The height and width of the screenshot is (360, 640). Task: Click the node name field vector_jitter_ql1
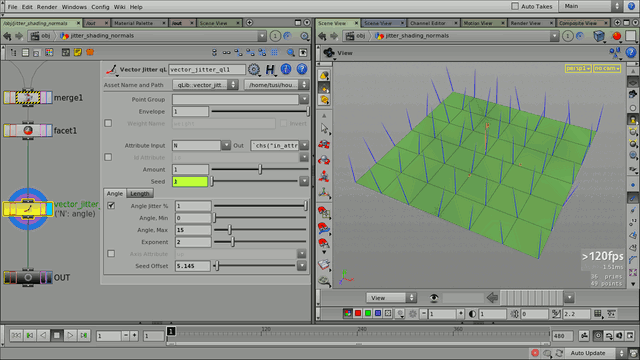(207, 69)
